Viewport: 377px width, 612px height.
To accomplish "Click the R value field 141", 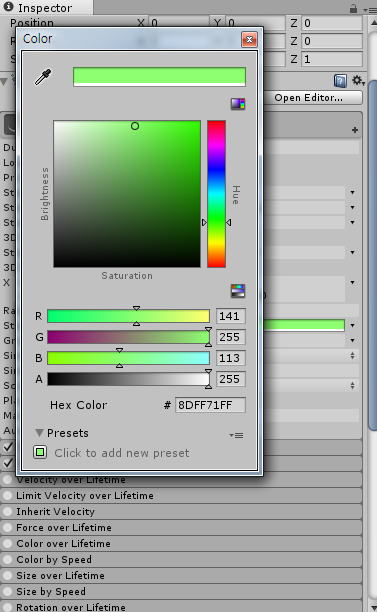I will 231,316.
